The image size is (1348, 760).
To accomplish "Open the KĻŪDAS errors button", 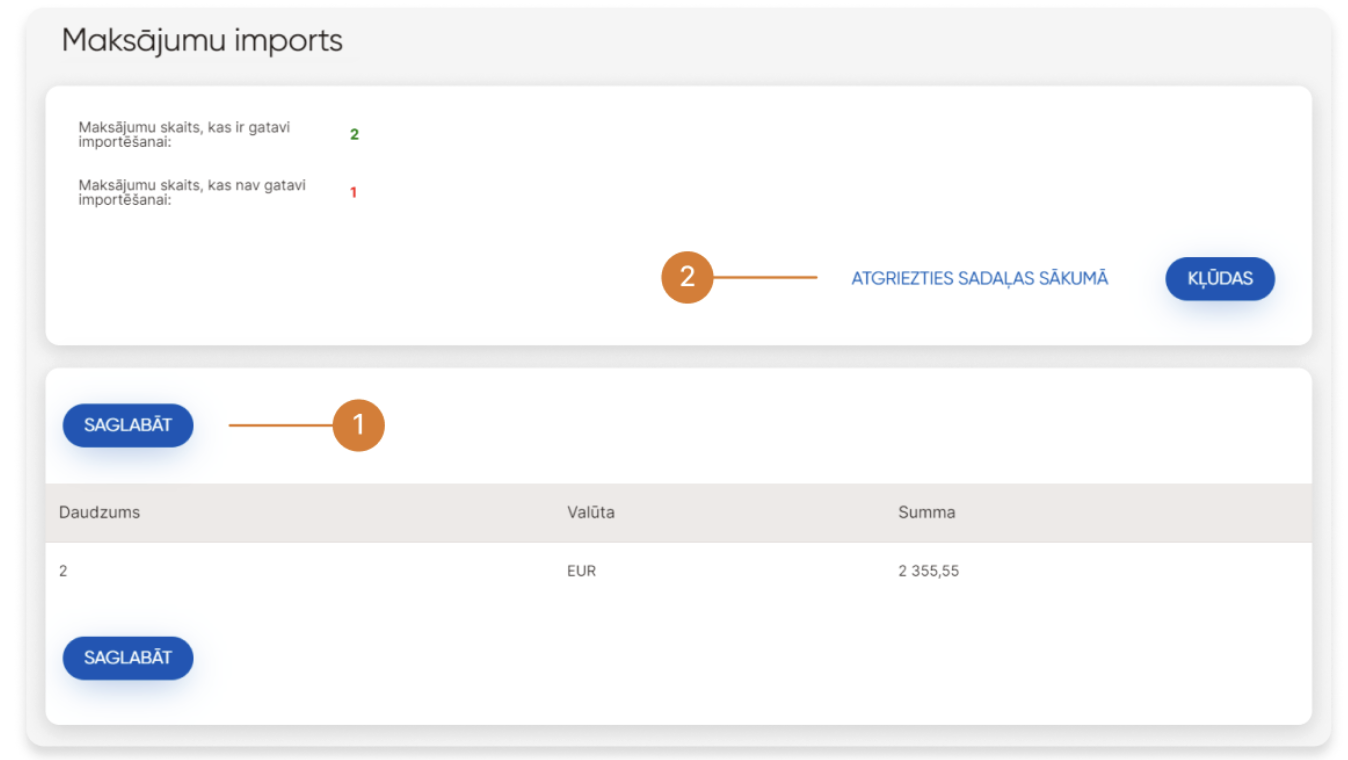I will point(1219,279).
